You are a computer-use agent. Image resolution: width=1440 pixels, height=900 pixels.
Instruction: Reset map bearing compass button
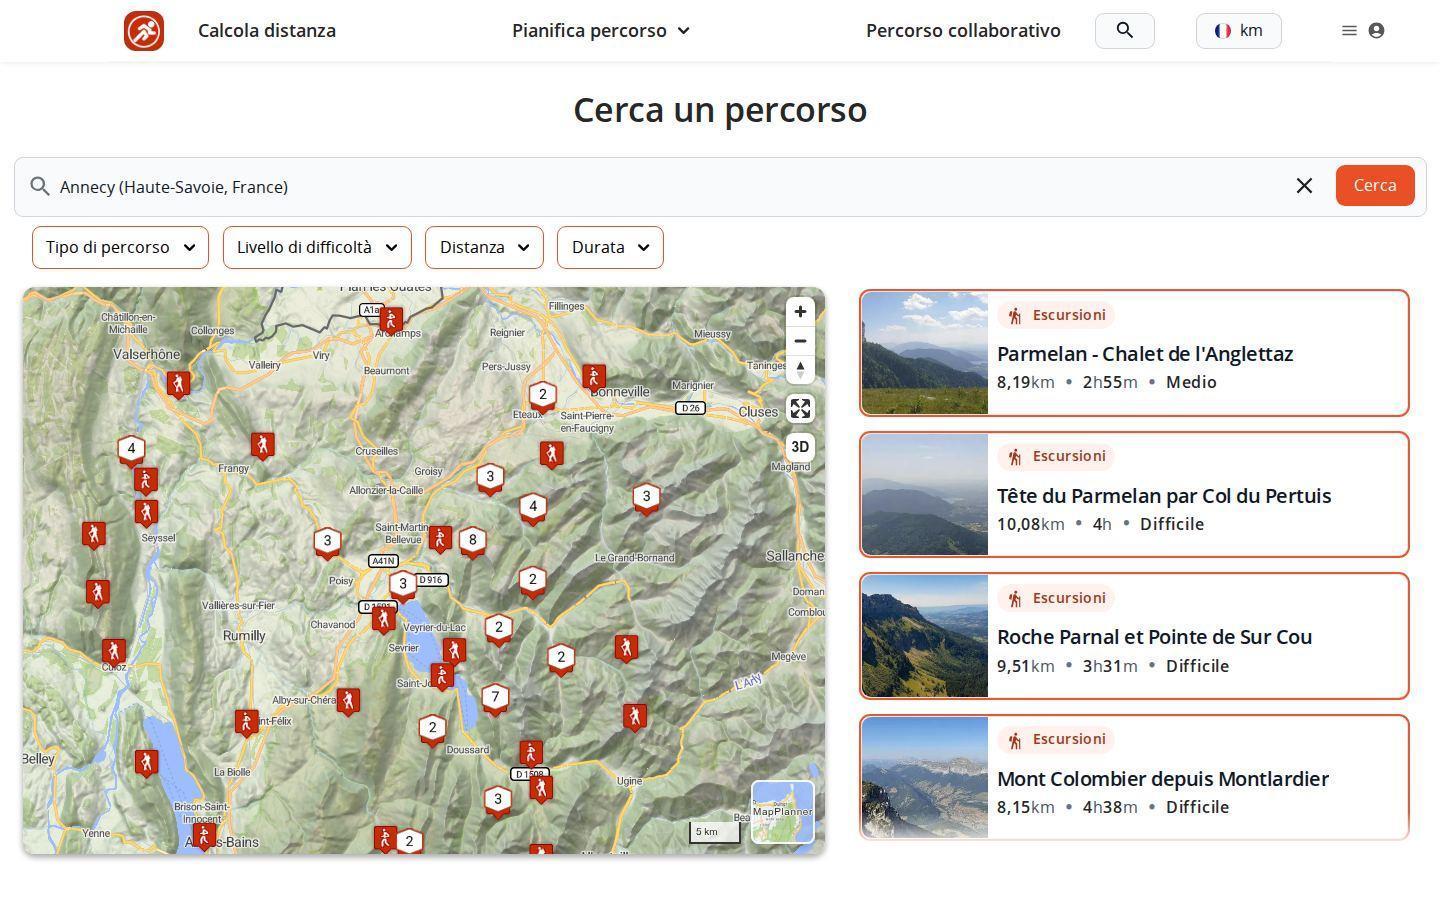[800, 369]
